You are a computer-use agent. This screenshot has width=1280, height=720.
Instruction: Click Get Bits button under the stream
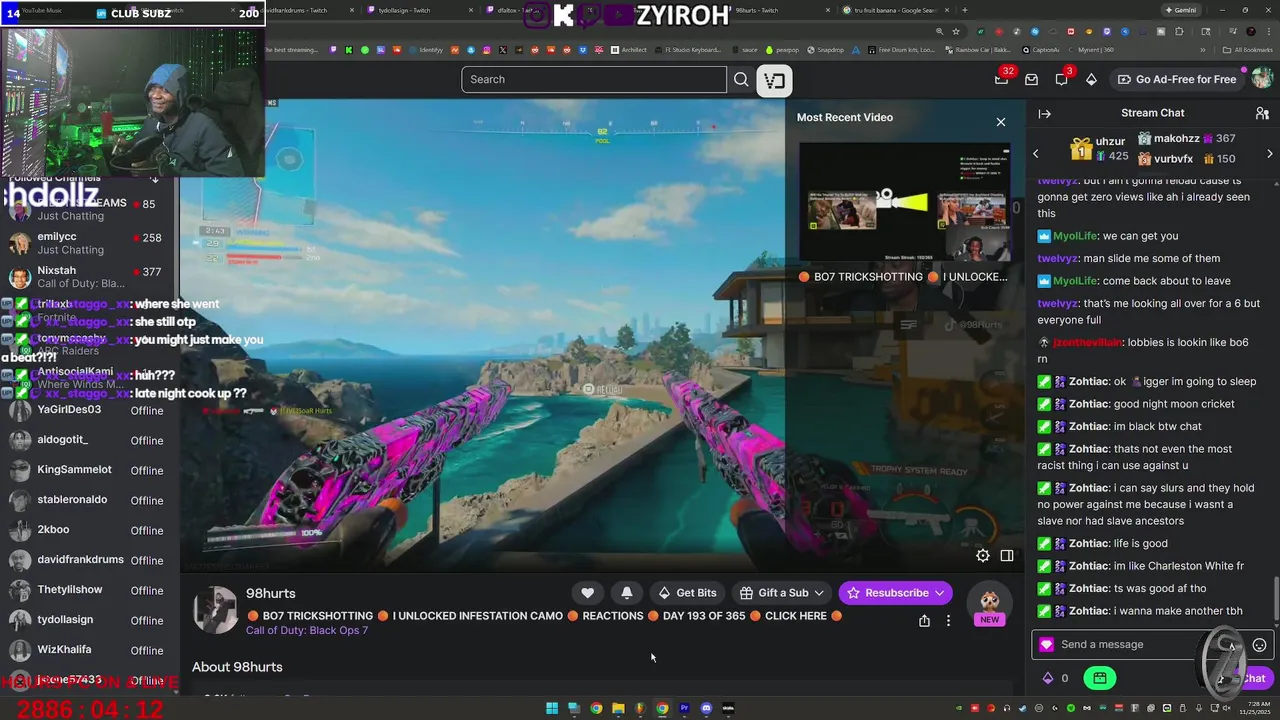tap(687, 593)
